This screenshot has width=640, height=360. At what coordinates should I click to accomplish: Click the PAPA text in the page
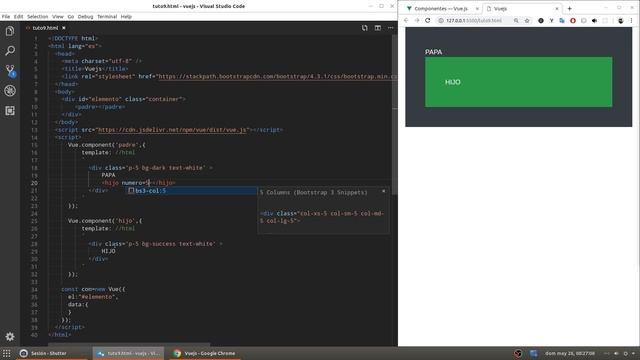433,52
